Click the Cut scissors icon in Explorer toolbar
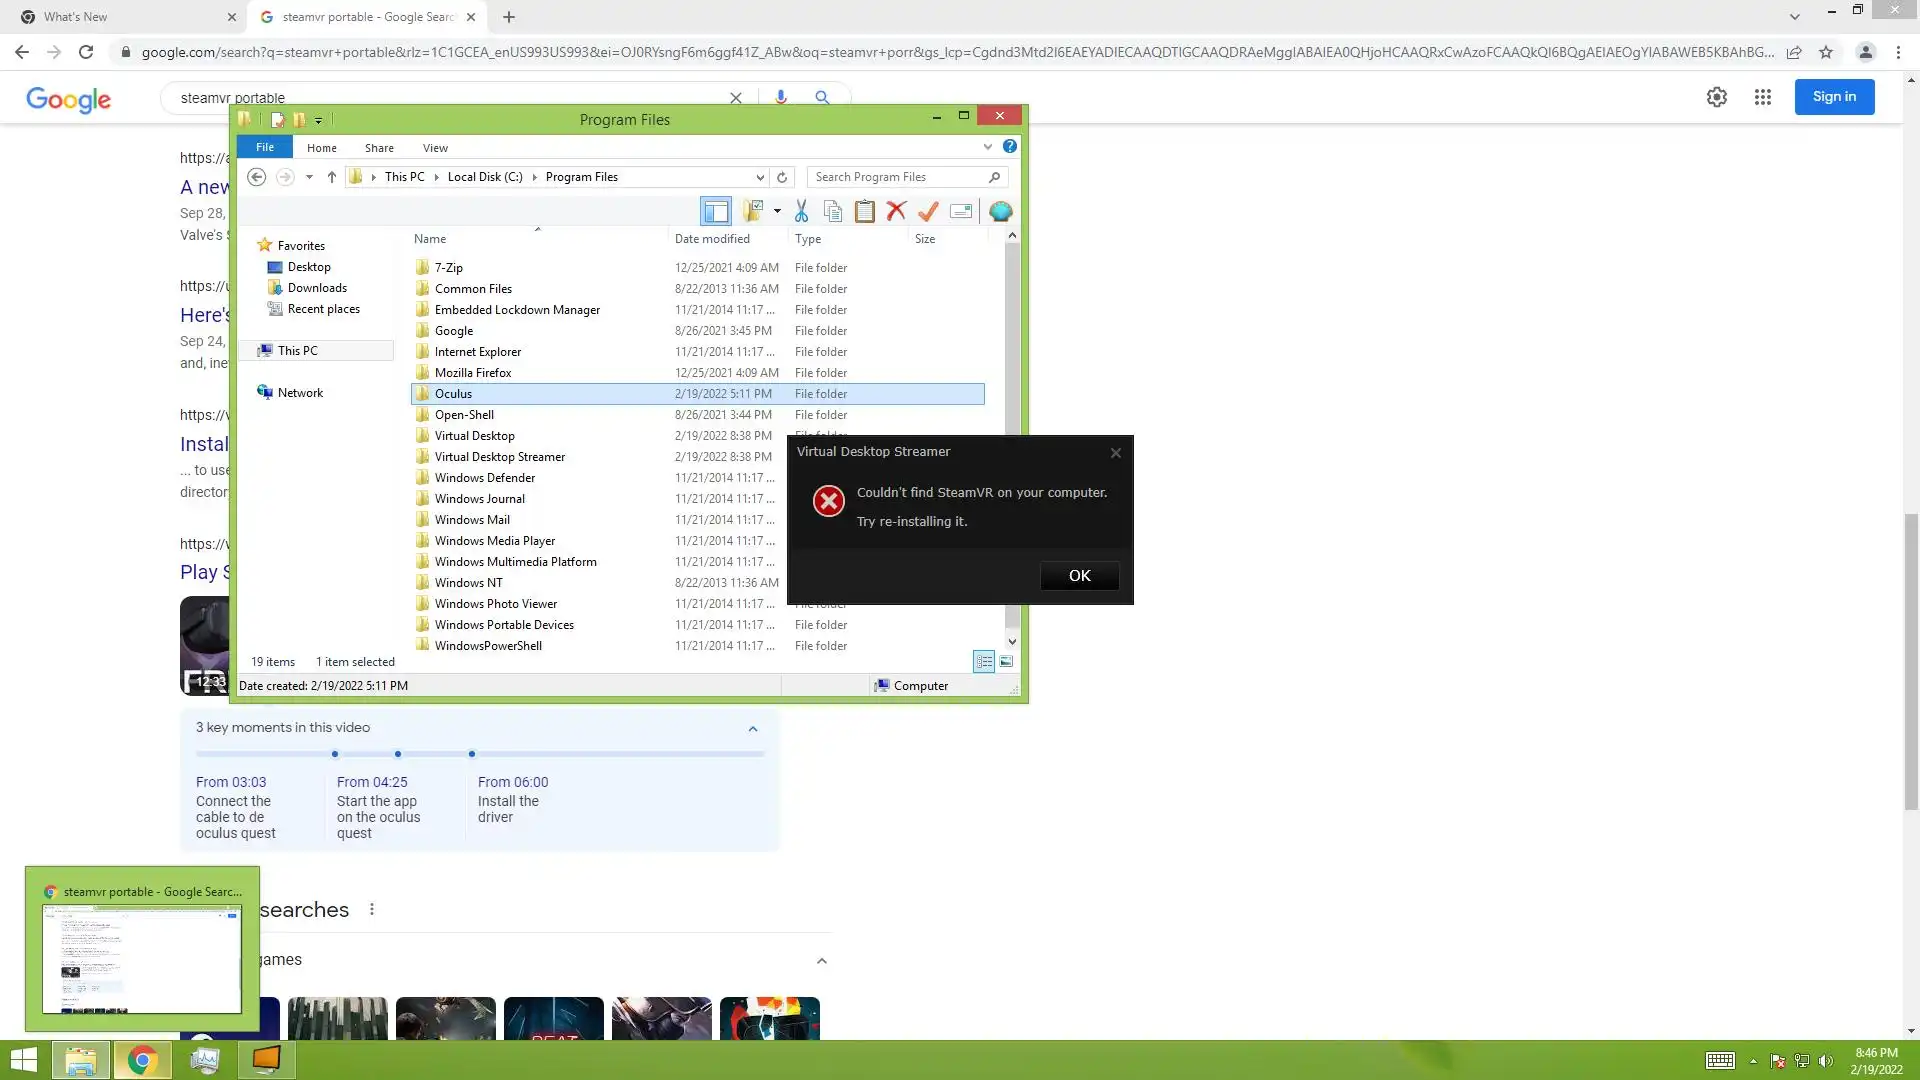The image size is (1920, 1080). [801, 211]
